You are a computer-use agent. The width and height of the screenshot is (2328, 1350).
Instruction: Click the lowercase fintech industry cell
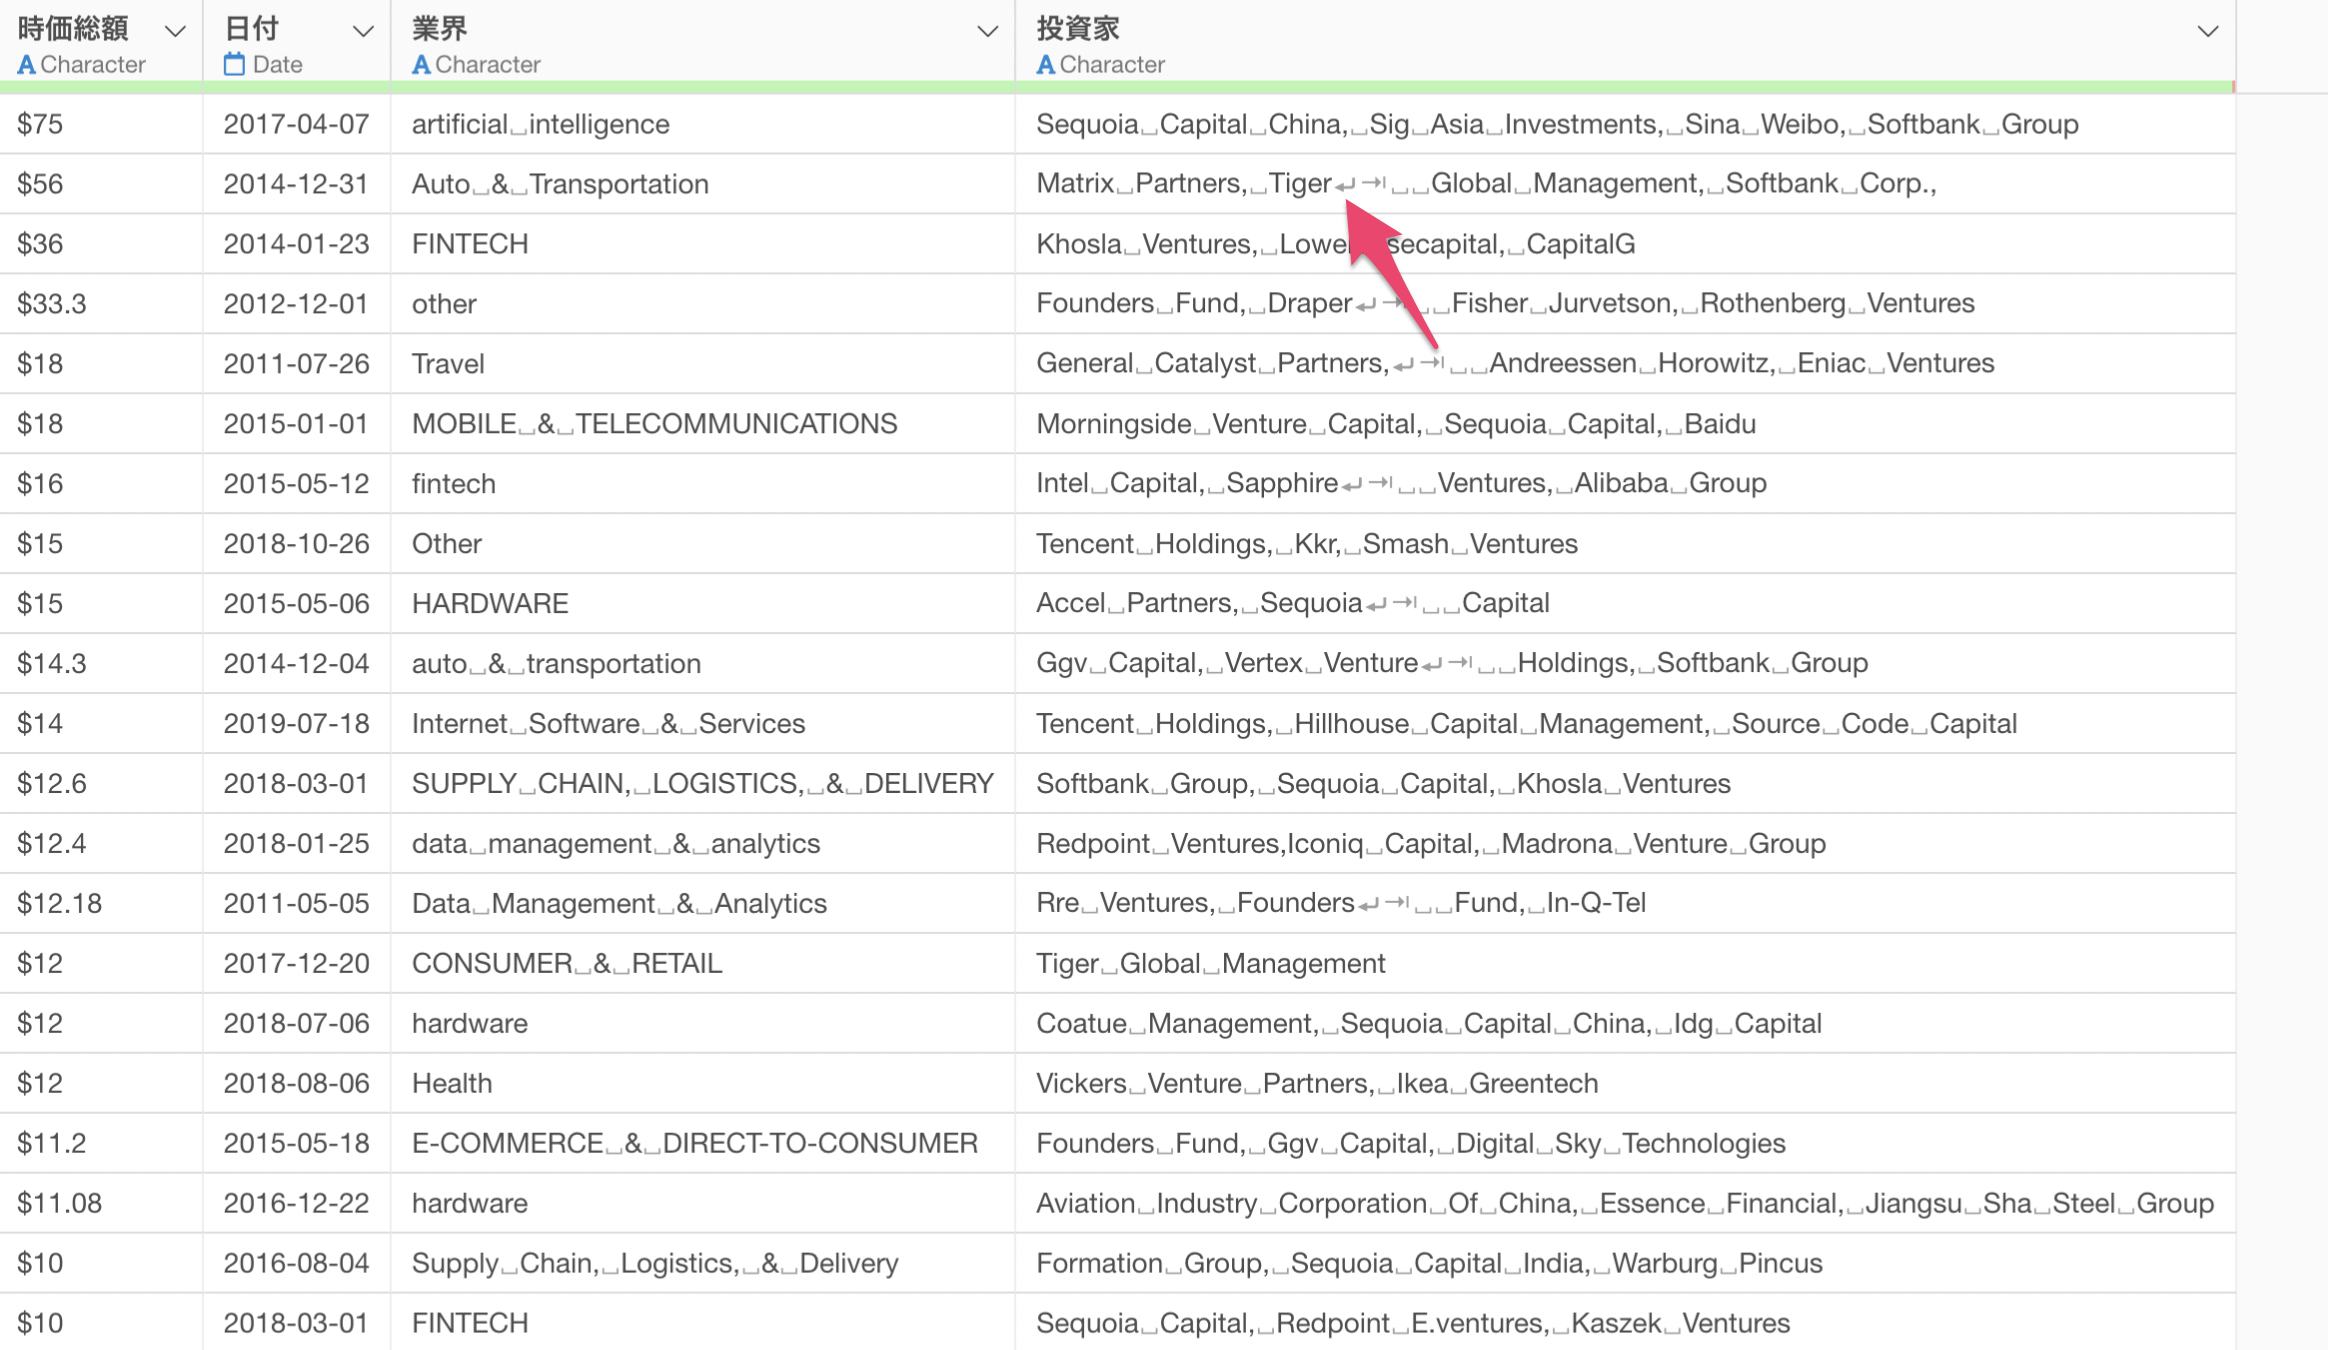point(703,484)
